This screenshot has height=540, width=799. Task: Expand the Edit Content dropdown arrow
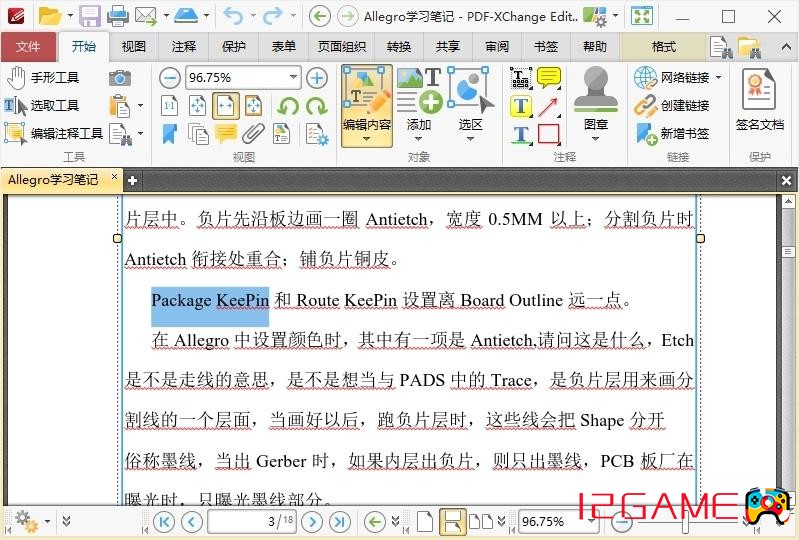click(x=366, y=139)
